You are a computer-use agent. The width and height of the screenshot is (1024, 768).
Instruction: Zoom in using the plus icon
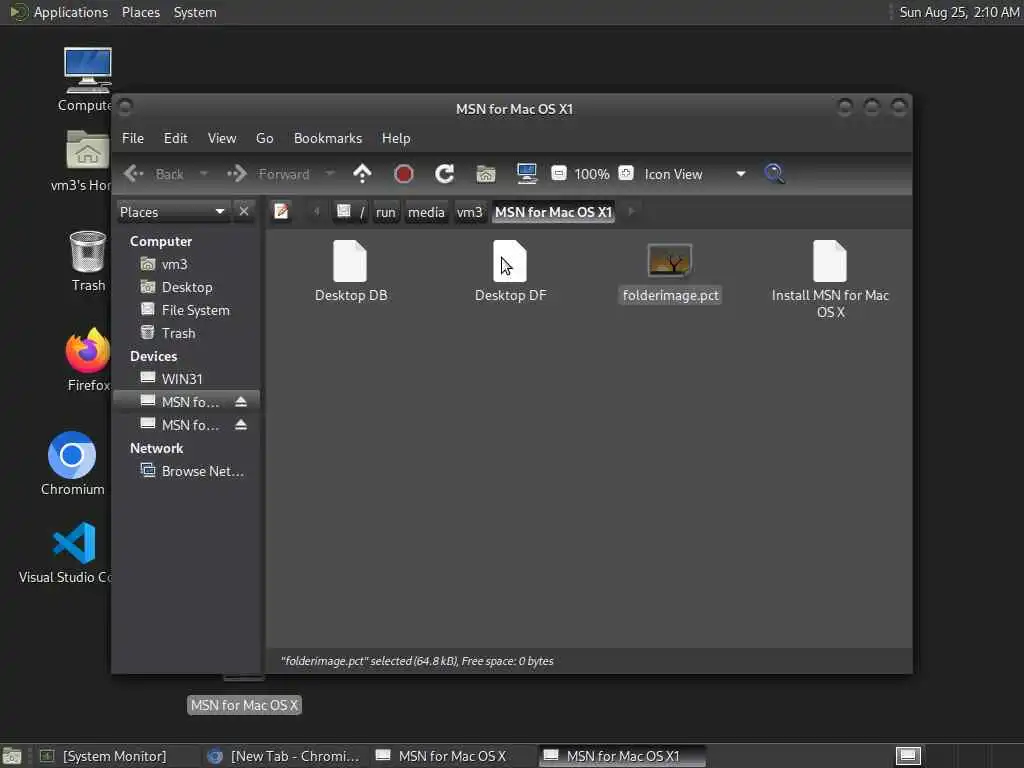coord(626,173)
